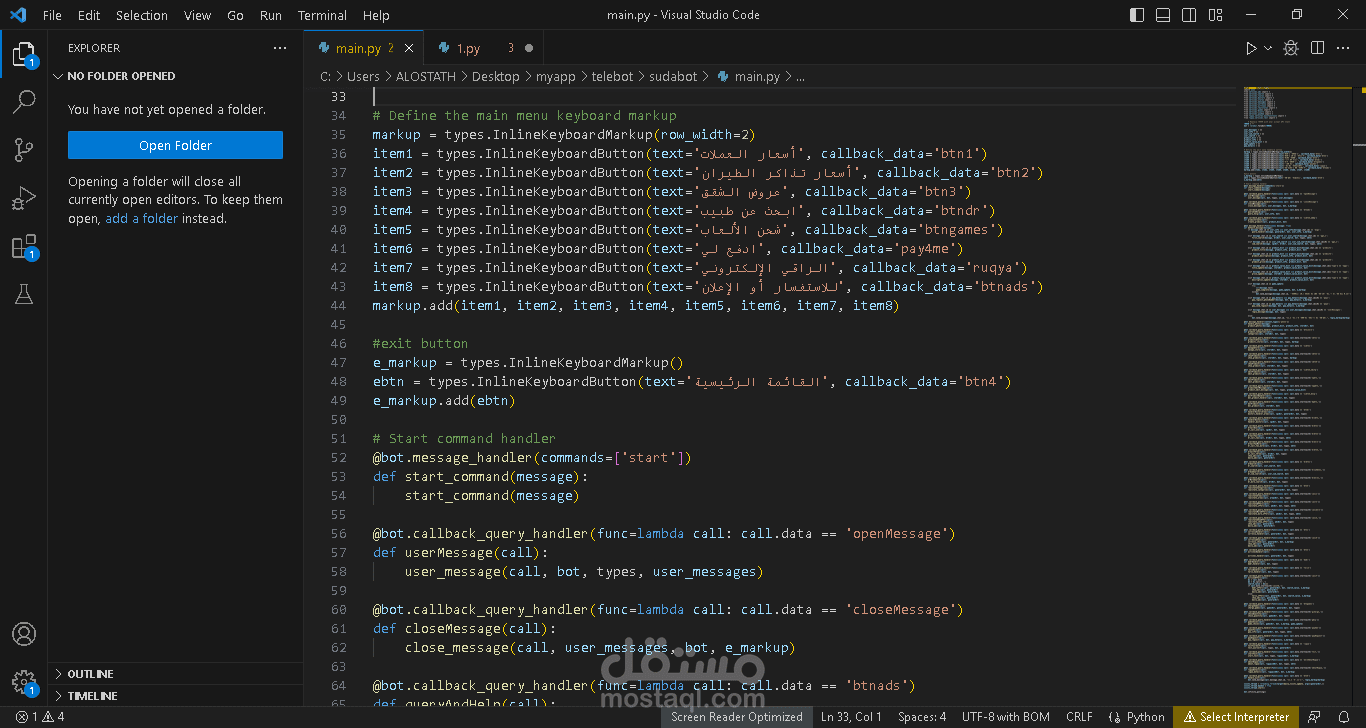Click the add a folder link

click(x=142, y=218)
